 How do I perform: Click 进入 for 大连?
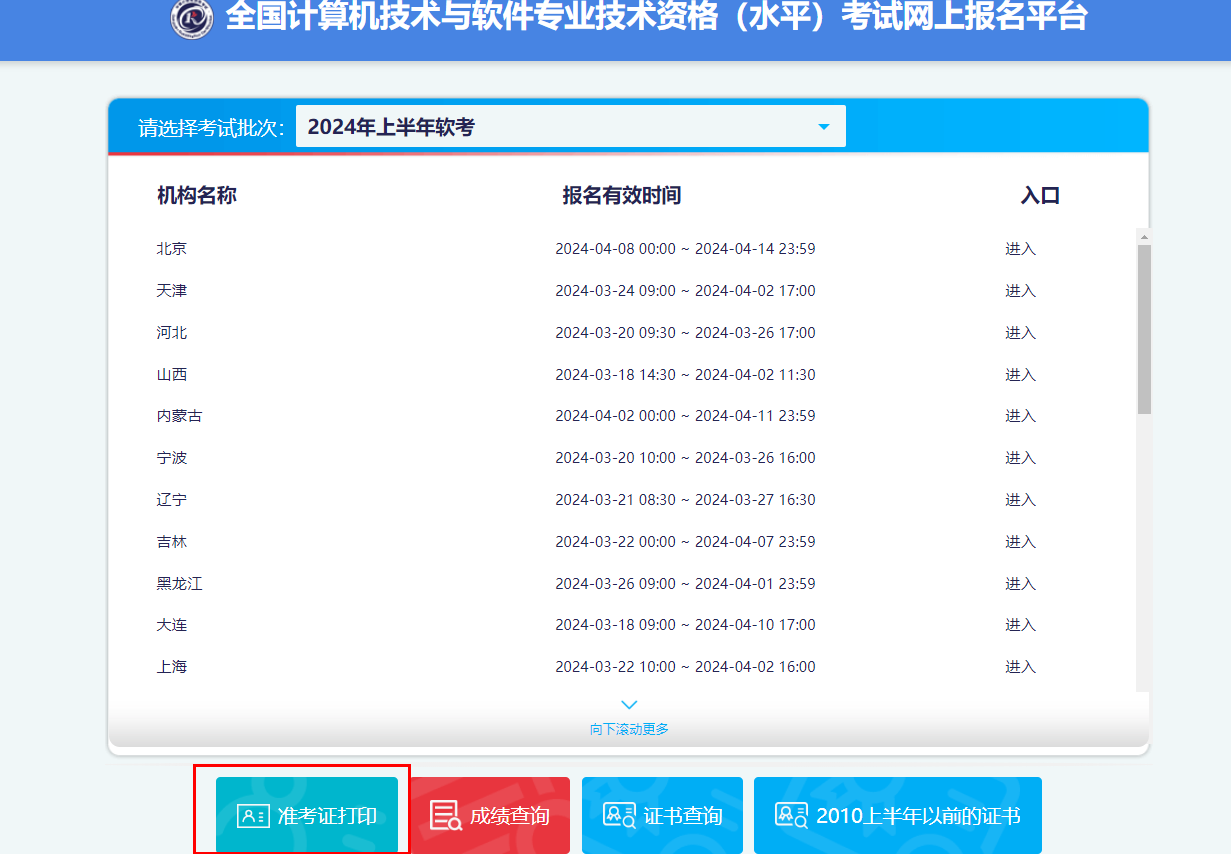[1021, 625]
